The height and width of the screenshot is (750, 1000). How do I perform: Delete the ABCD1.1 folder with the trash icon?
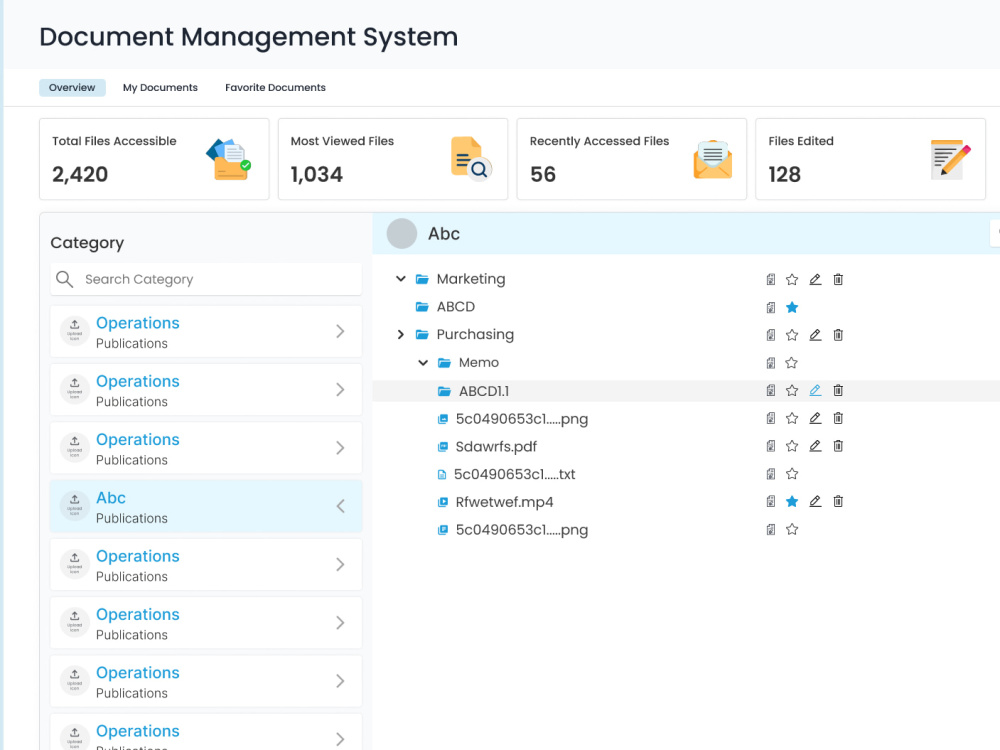[x=838, y=390]
